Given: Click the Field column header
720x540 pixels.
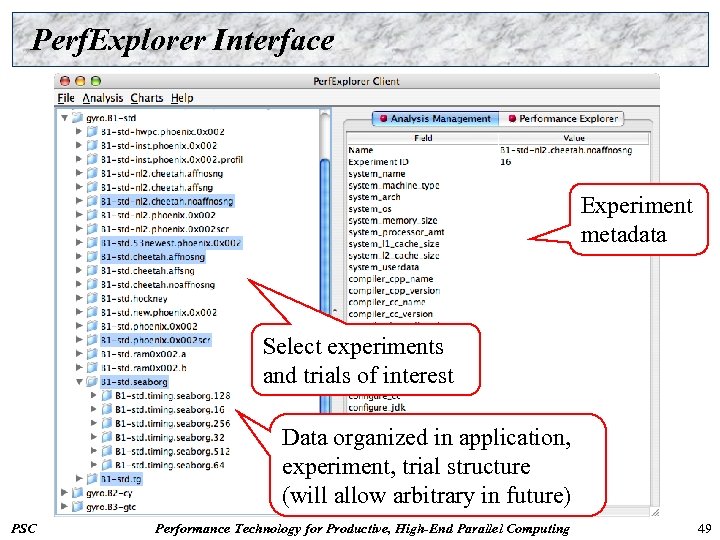Looking at the screenshot, I should click(422, 138).
